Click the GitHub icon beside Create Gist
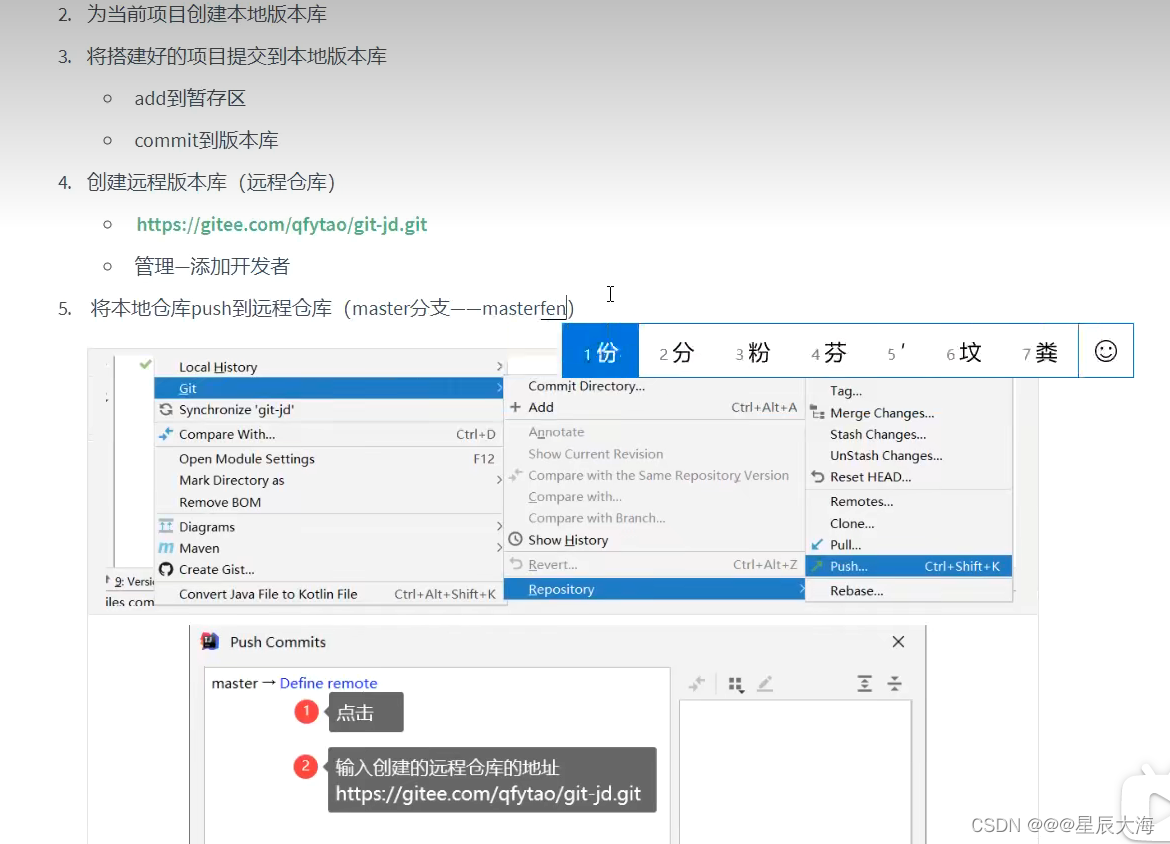 (x=166, y=569)
